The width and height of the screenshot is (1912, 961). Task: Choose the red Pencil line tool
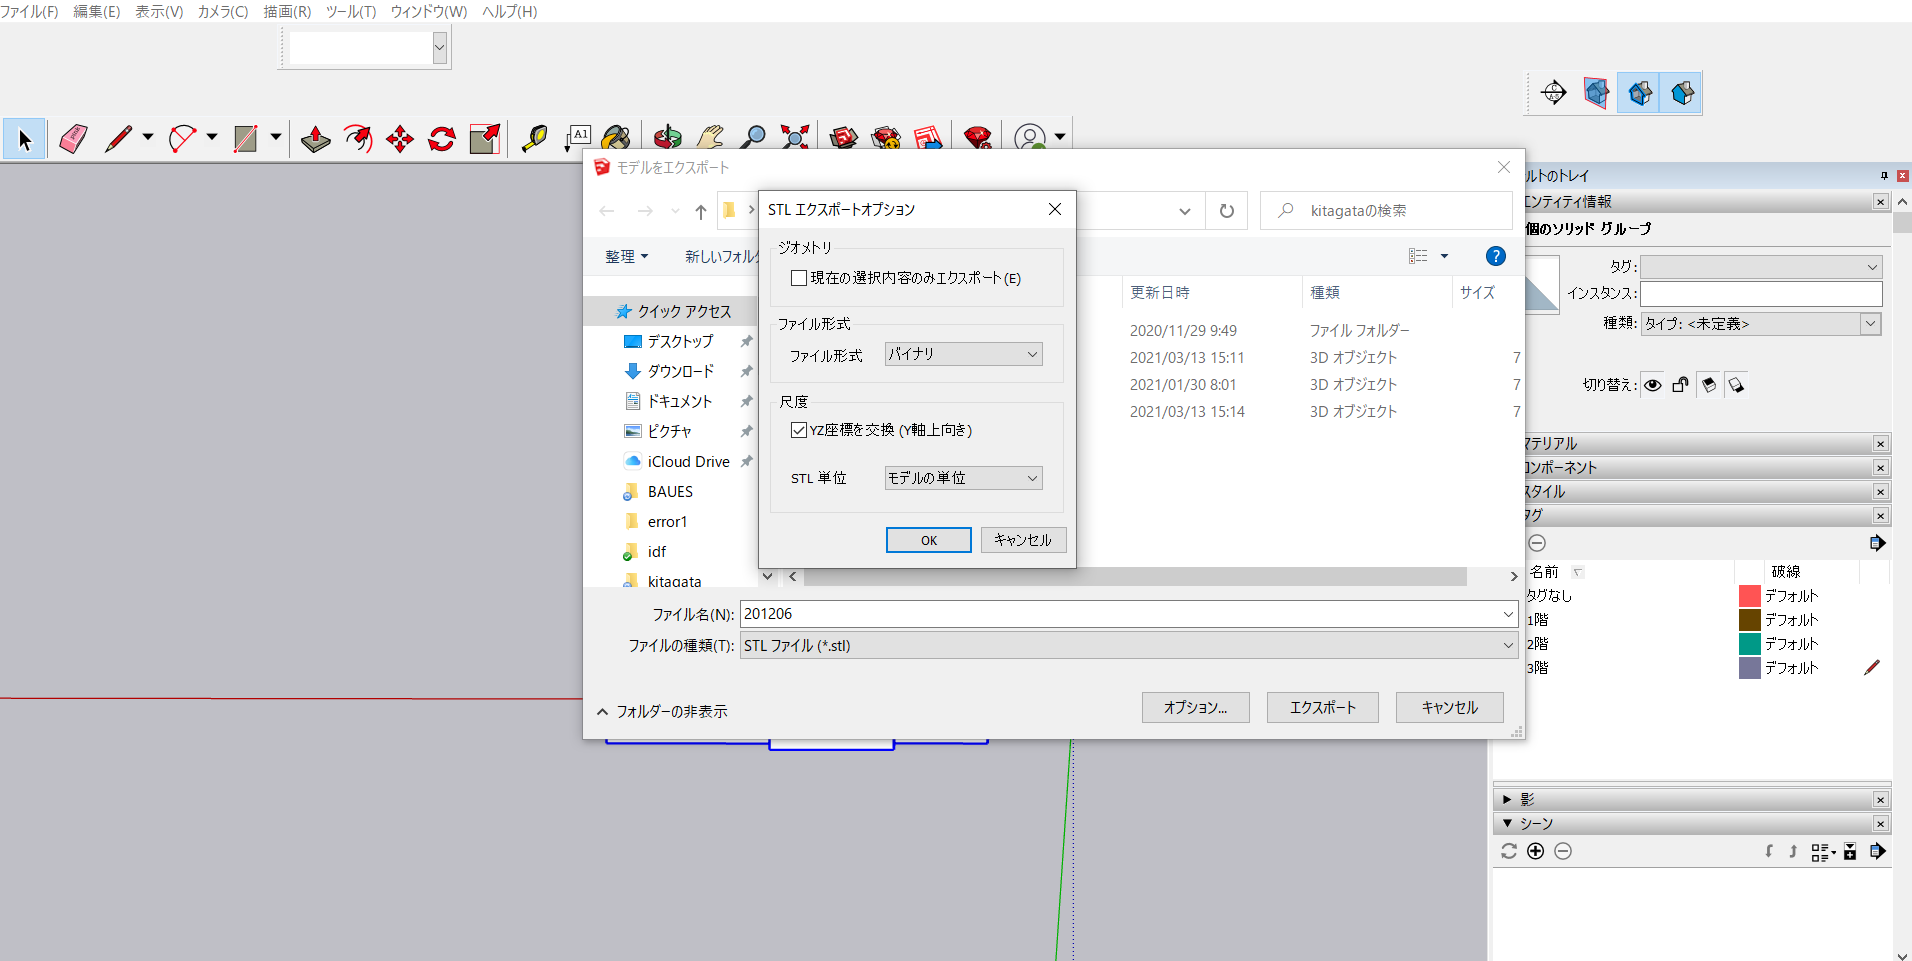[118, 139]
